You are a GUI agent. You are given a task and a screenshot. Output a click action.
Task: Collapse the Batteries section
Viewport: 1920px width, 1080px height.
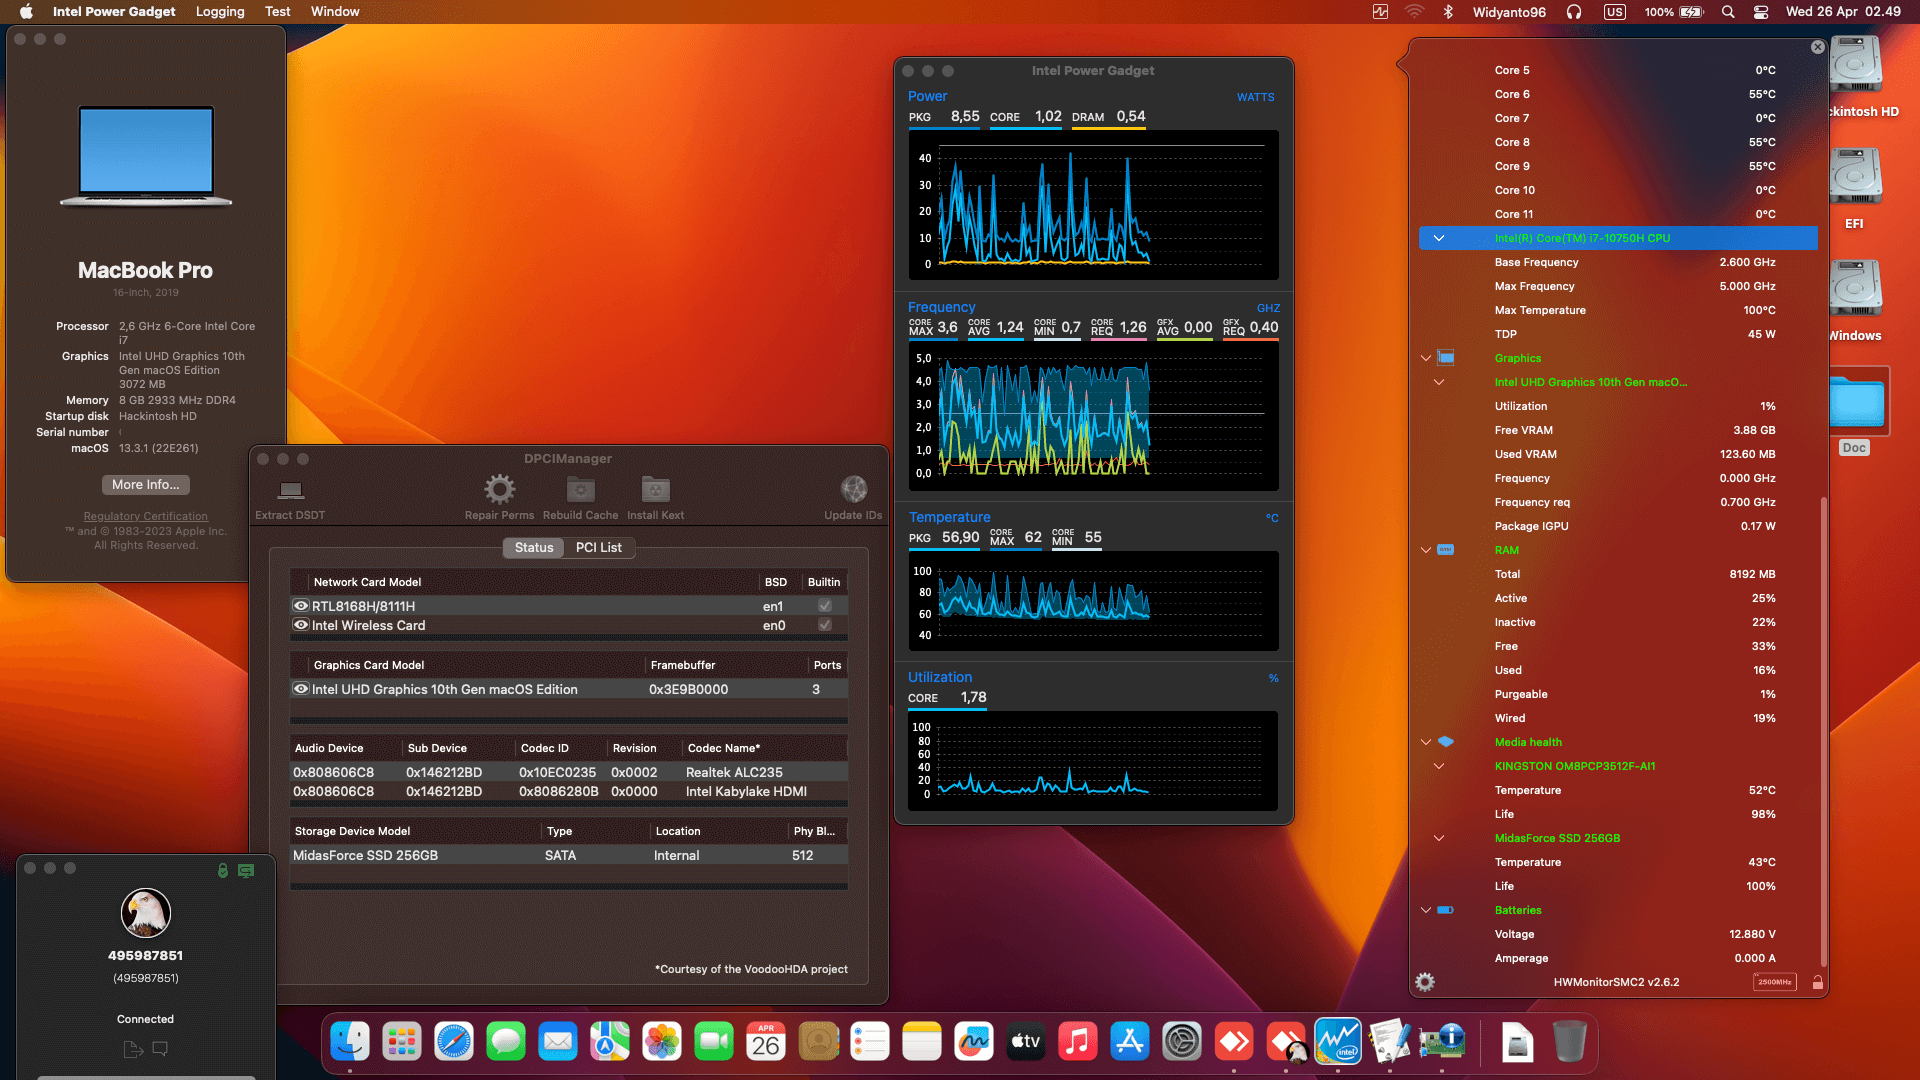click(x=1426, y=910)
